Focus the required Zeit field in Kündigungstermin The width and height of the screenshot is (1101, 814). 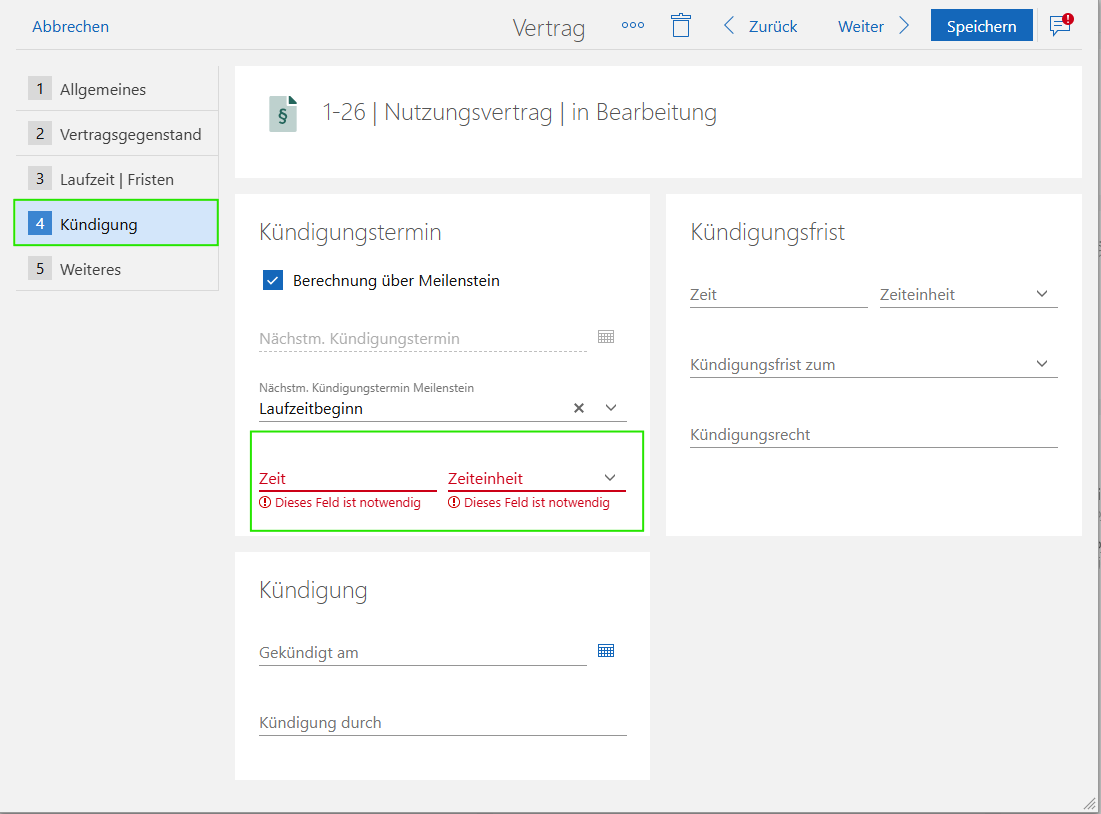(348, 478)
